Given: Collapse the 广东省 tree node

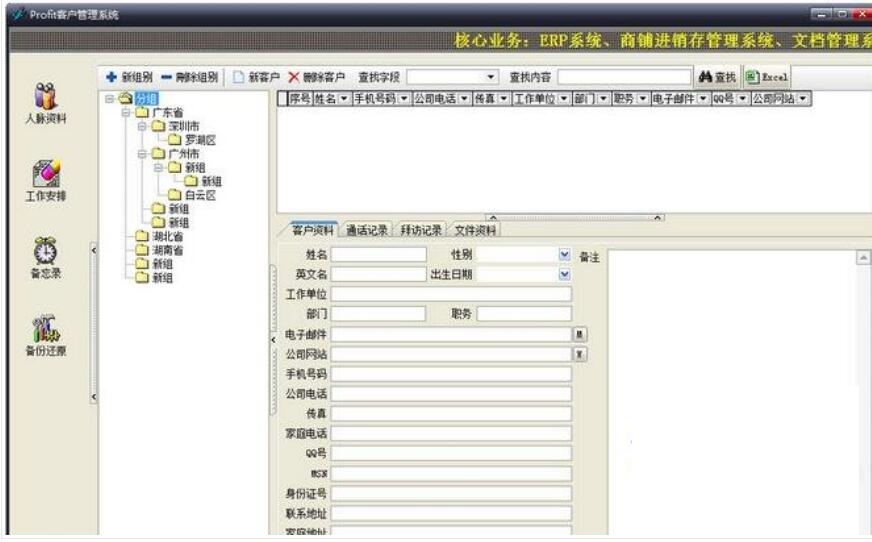Looking at the screenshot, I should click(x=126, y=112).
